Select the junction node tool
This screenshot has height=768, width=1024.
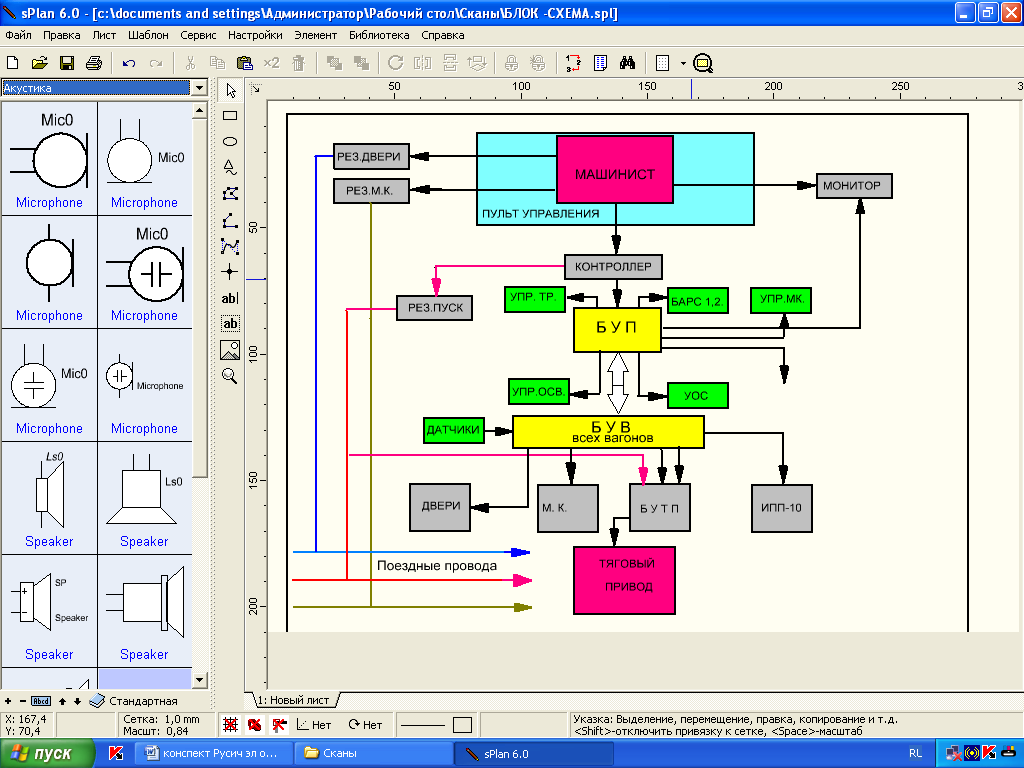[230, 272]
